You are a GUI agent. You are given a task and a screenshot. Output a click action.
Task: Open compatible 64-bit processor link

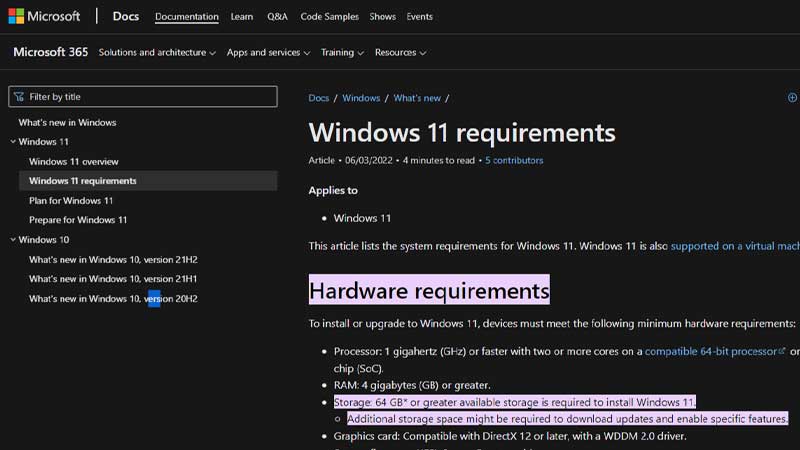pos(711,351)
